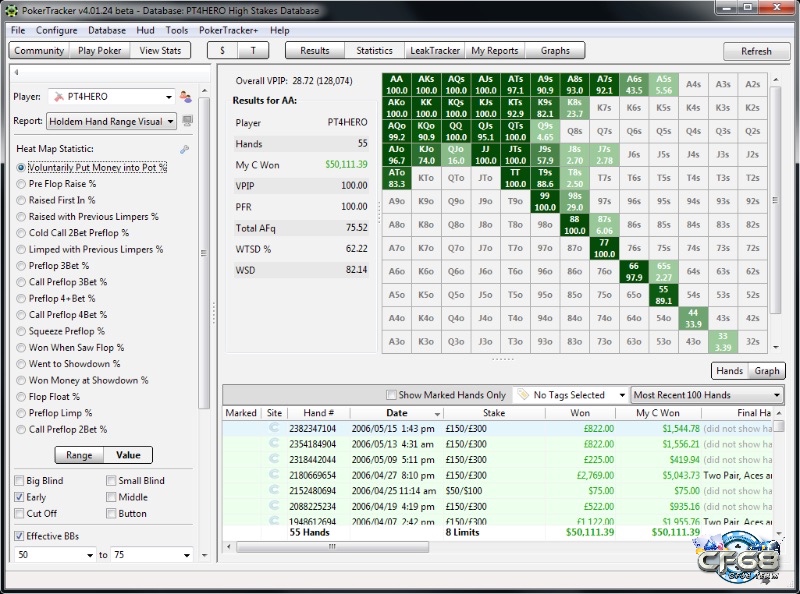Open the Database menu
Image resolution: width=800 pixels, height=594 pixels.
click(107, 30)
